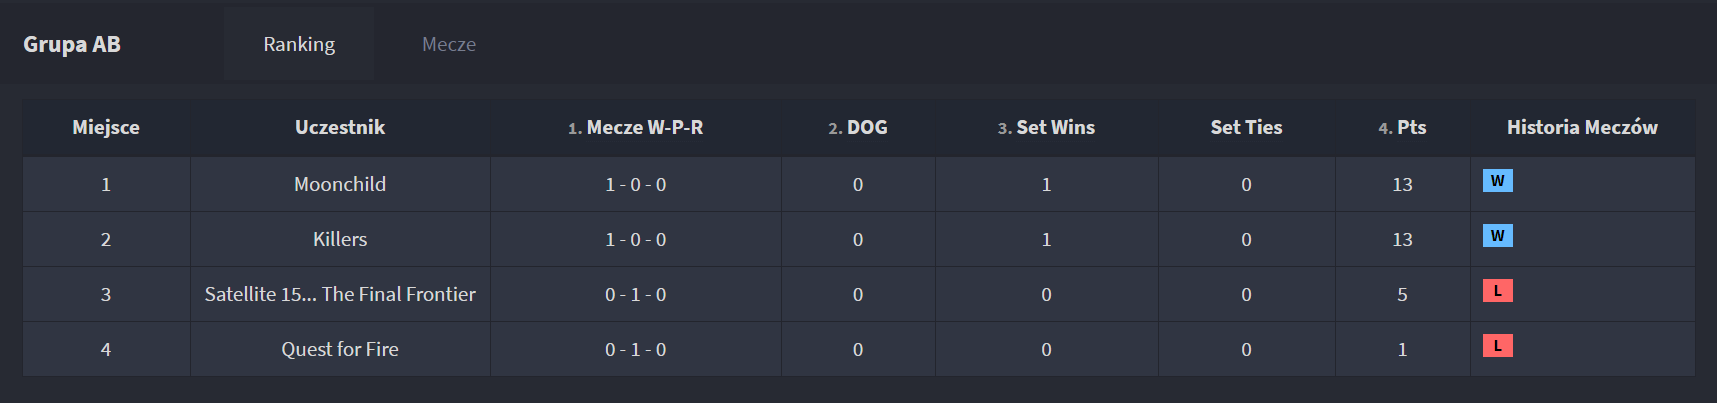Switch to the Ranking tab
The image size is (1717, 403).
pyautogui.click(x=299, y=44)
